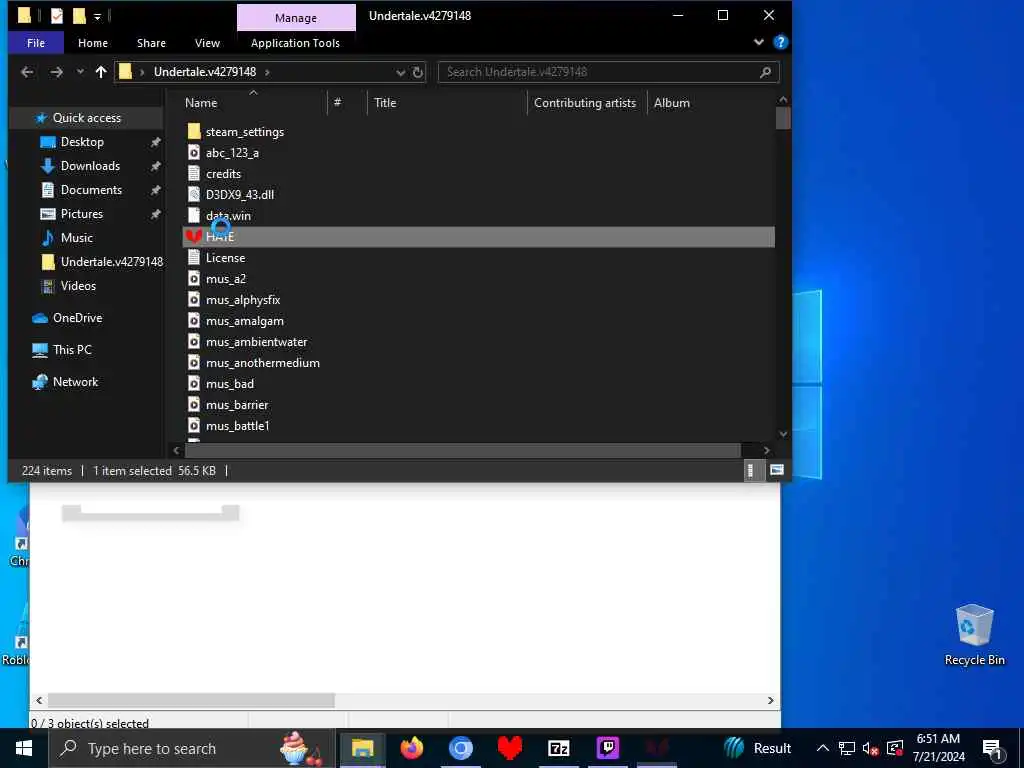The height and width of the screenshot is (768, 1024).
Task: Select the License file
Action: coord(225,258)
